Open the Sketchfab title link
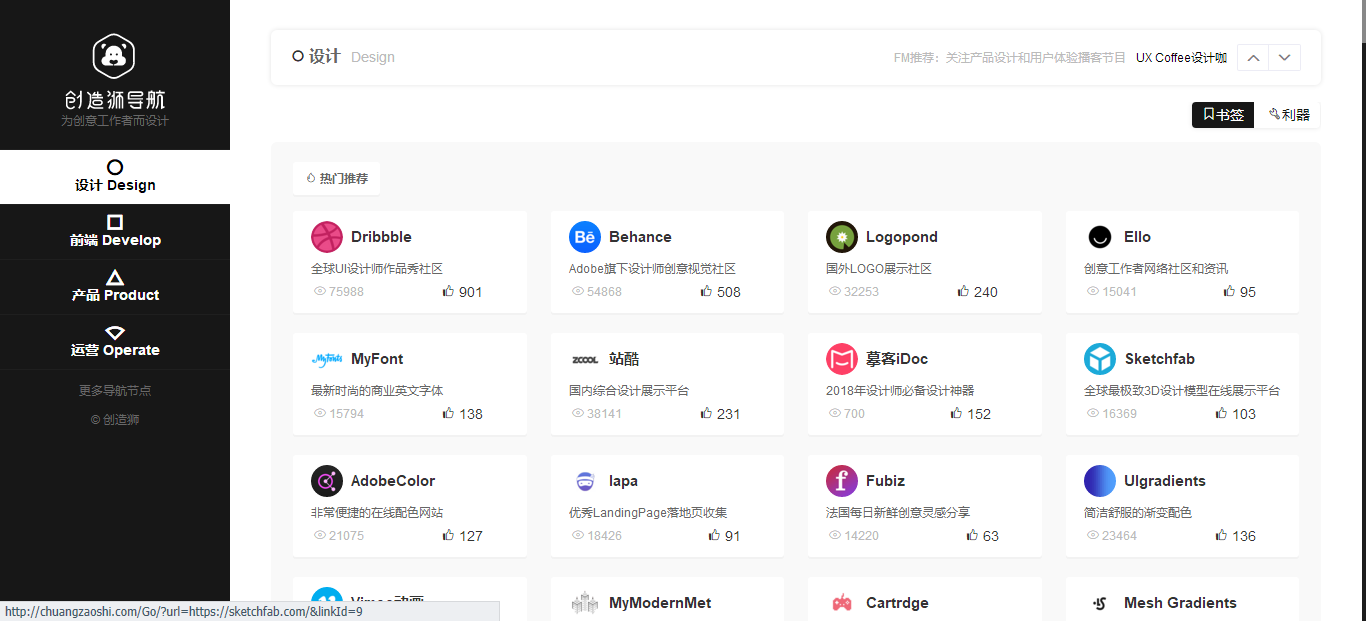 click(x=1159, y=359)
